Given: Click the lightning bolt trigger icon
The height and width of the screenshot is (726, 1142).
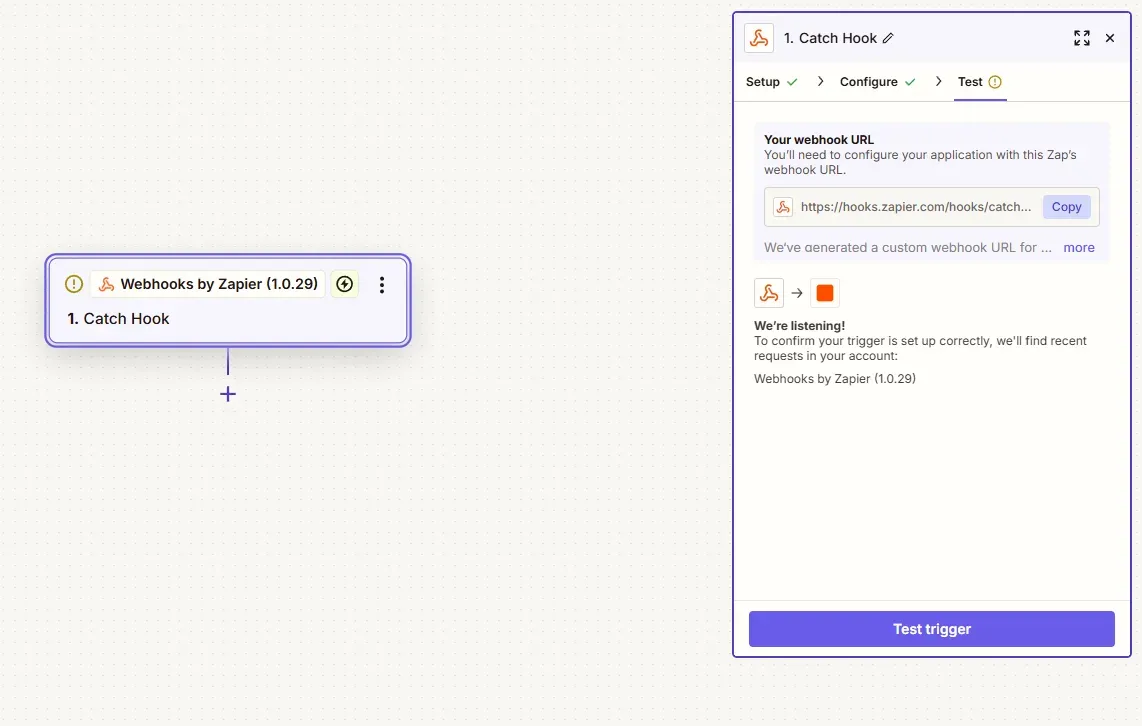Looking at the screenshot, I should point(344,284).
